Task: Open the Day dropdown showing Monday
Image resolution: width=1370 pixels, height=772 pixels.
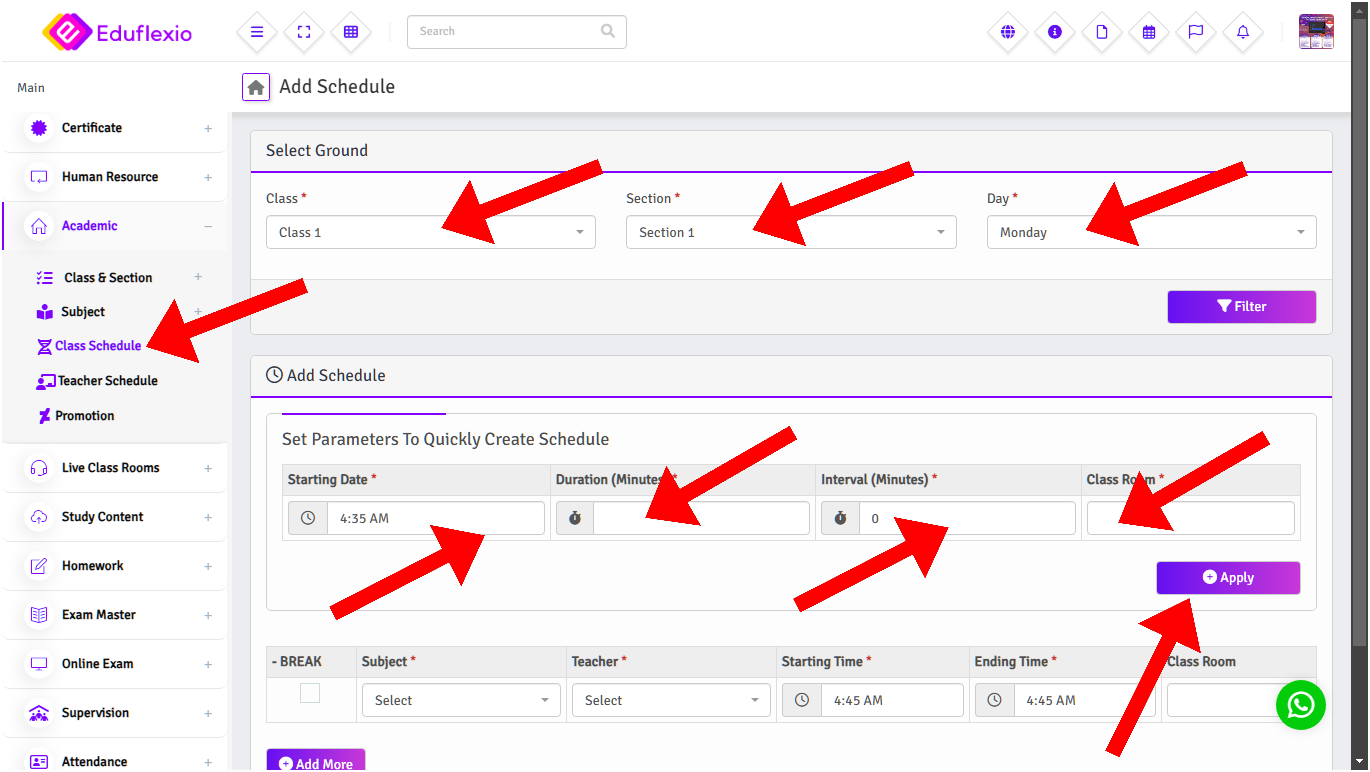Action: 1150,232
